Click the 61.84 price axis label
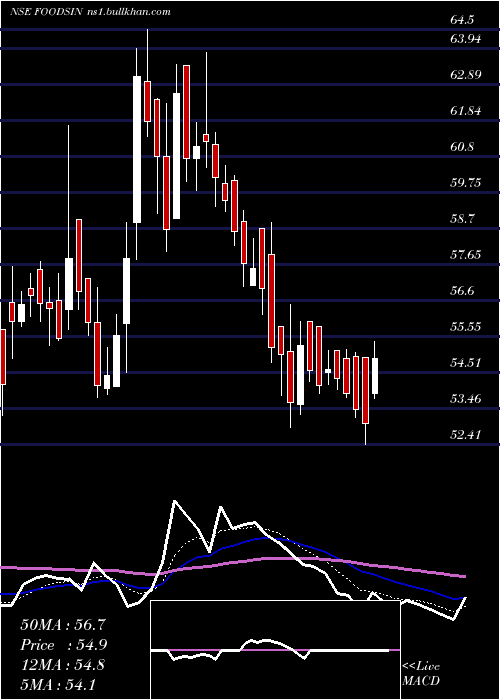The width and height of the screenshot is (500, 700). click(x=466, y=111)
